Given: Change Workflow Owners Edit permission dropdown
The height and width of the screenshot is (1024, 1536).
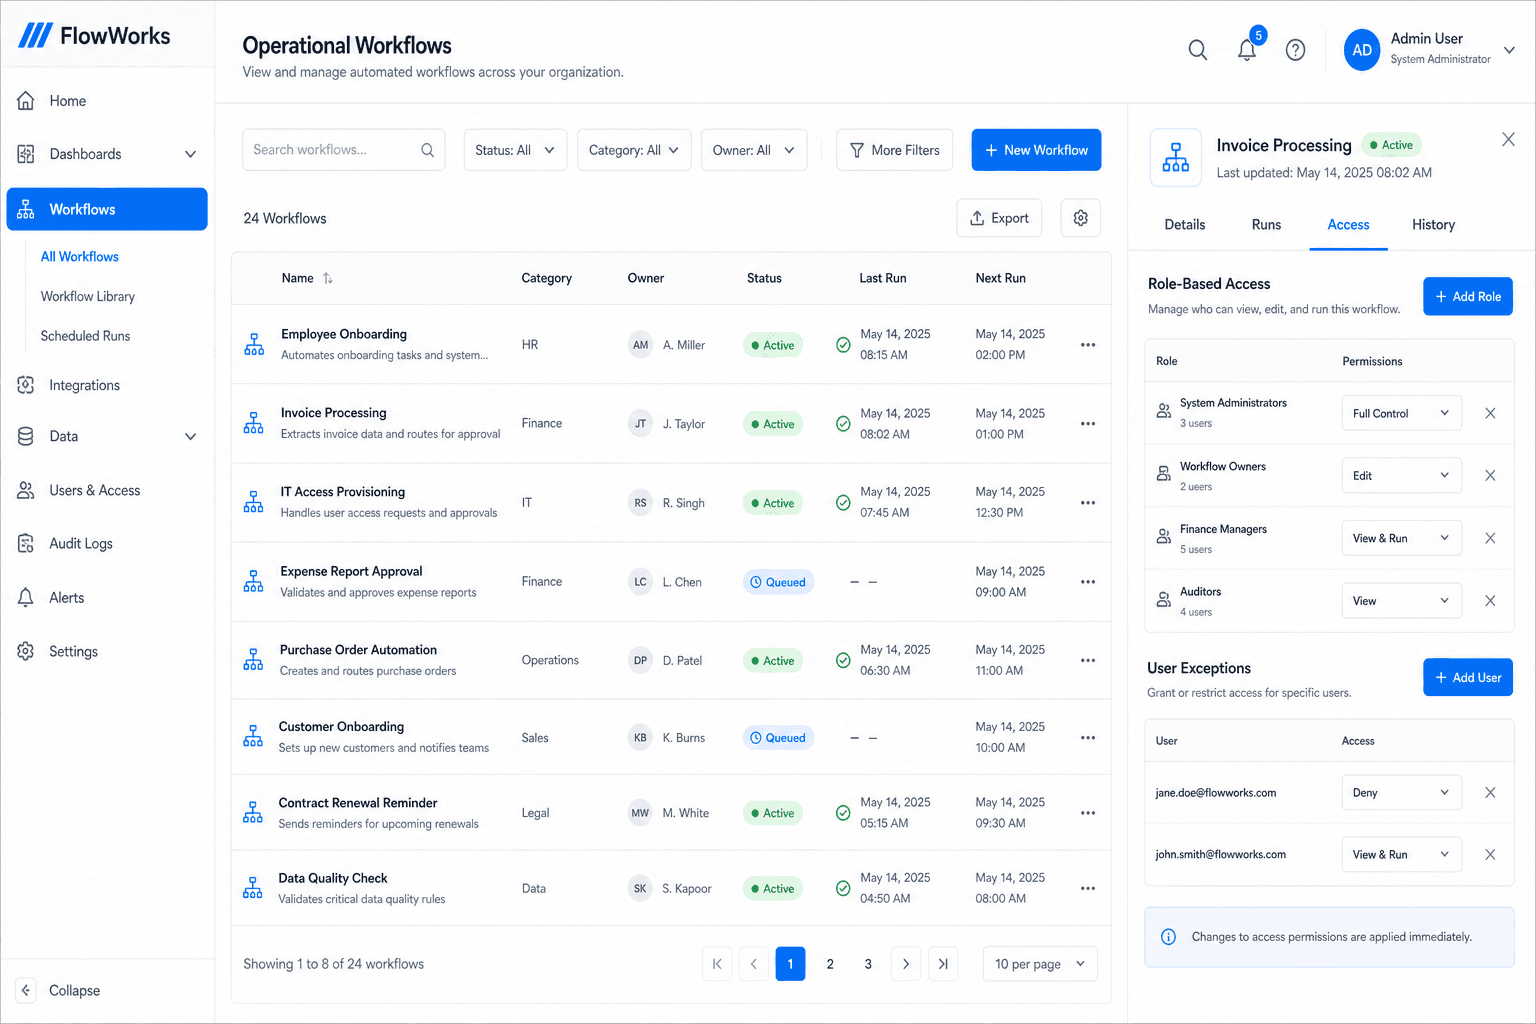Looking at the screenshot, I should click(1401, 476).
